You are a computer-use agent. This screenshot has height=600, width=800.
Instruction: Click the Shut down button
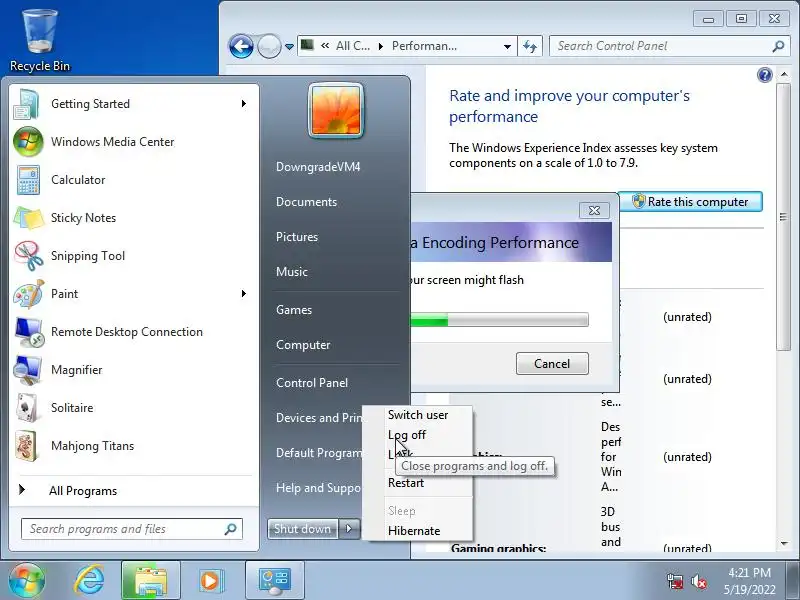point(302,529)
